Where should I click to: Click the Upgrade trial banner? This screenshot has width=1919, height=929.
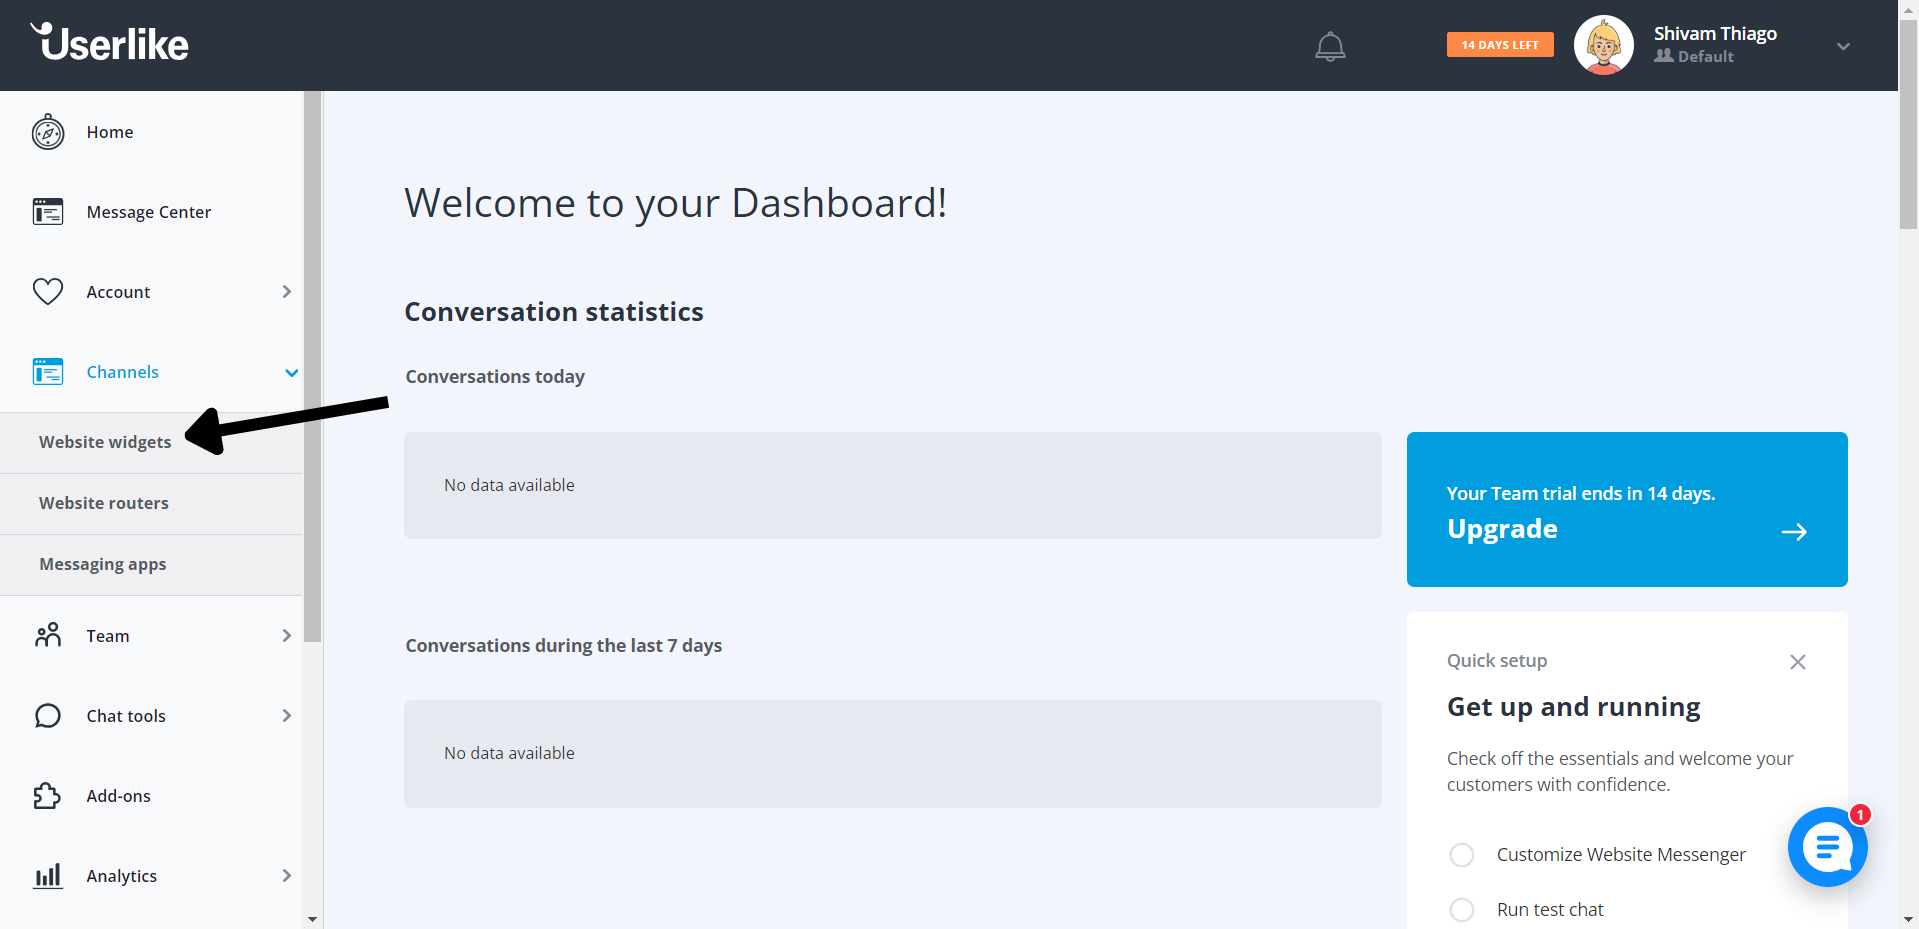[1627, 509]
